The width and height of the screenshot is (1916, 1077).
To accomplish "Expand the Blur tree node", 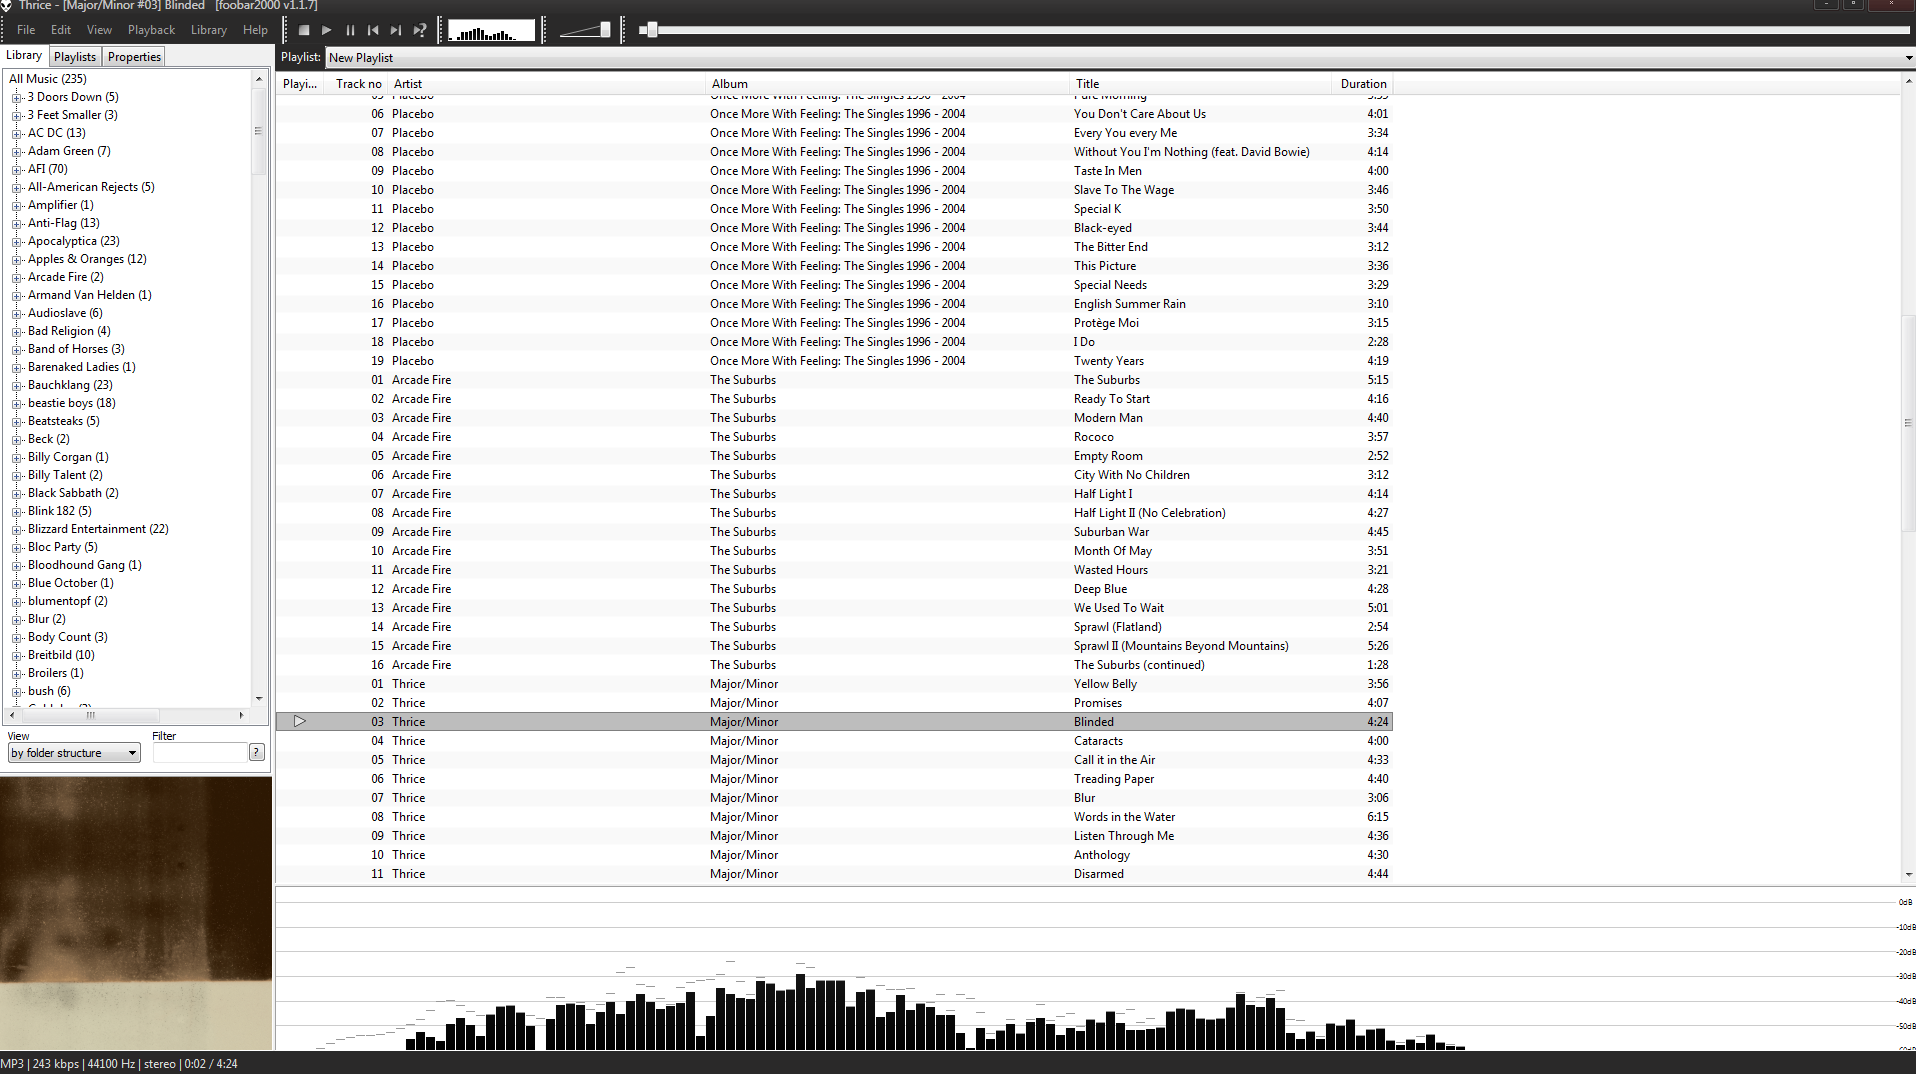I will pyautogui.click(x=16, y=620).
